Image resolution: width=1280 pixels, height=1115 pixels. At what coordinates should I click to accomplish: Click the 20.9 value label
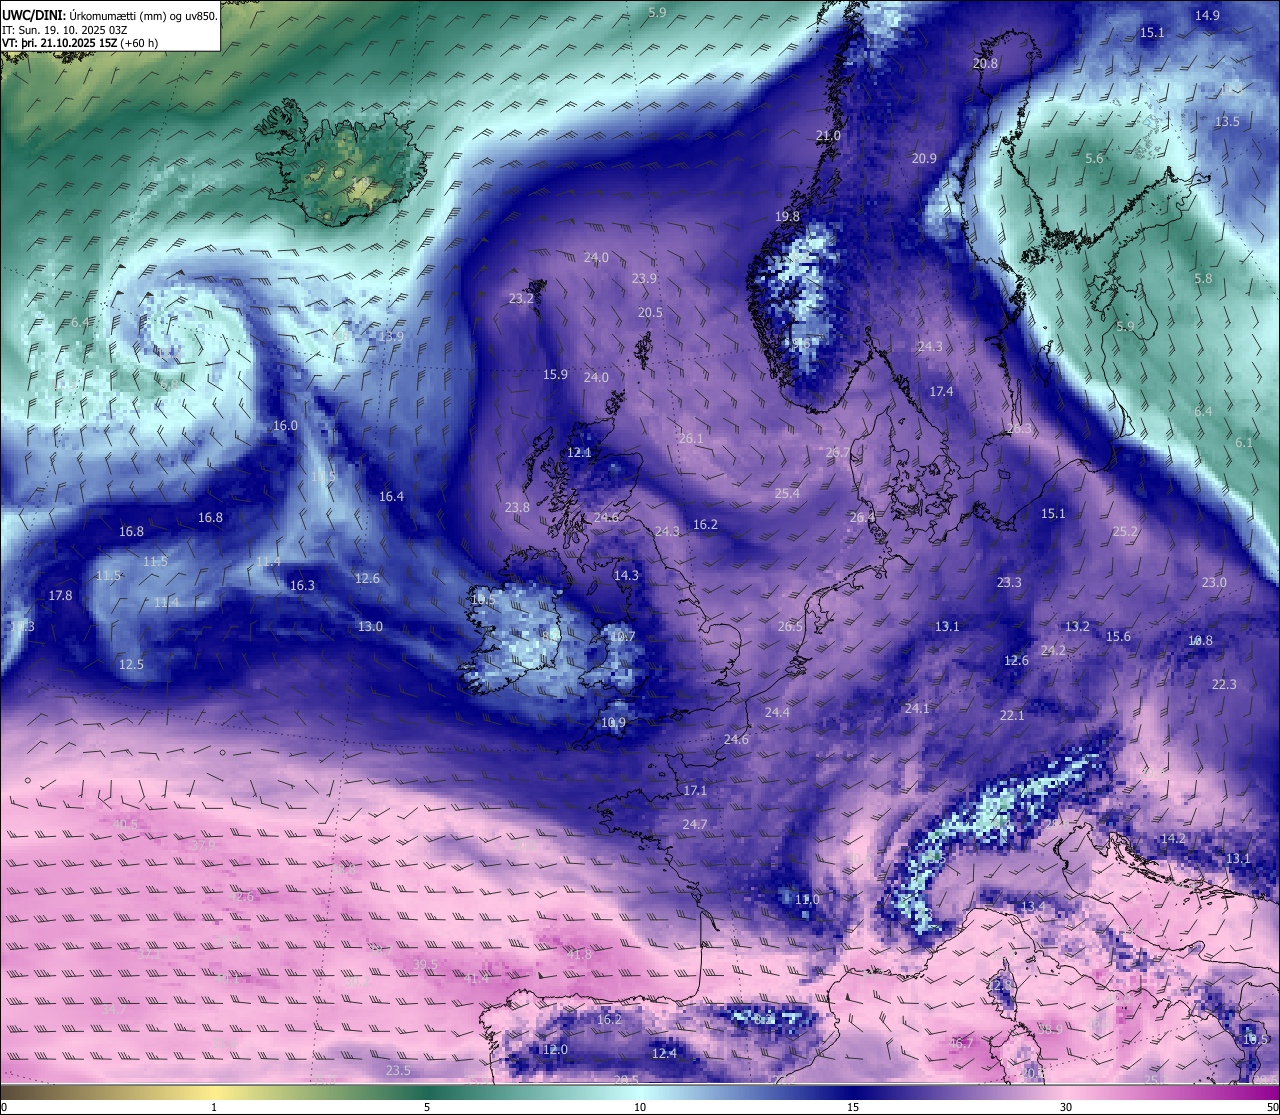pyautogui.click(x=924, y=158)
